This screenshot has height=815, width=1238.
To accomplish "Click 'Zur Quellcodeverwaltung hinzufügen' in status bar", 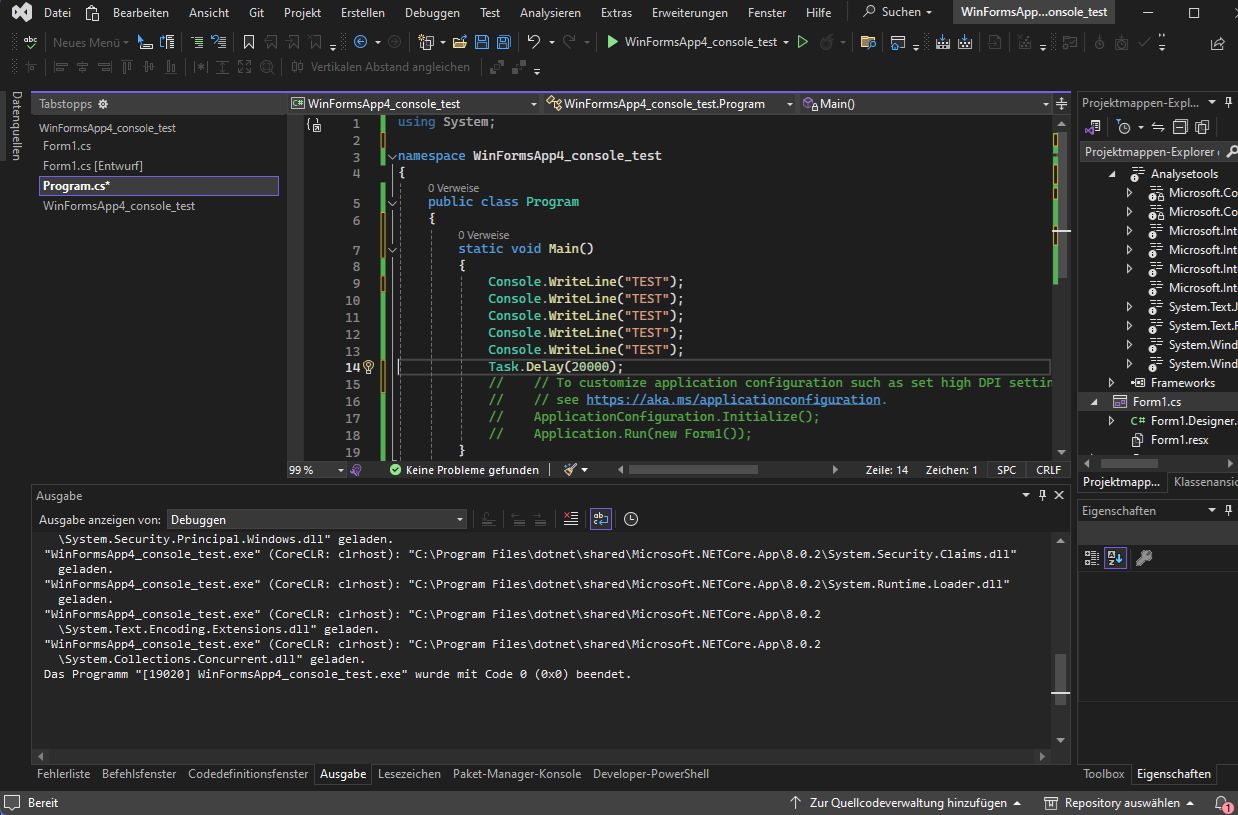I will (907, 803).
